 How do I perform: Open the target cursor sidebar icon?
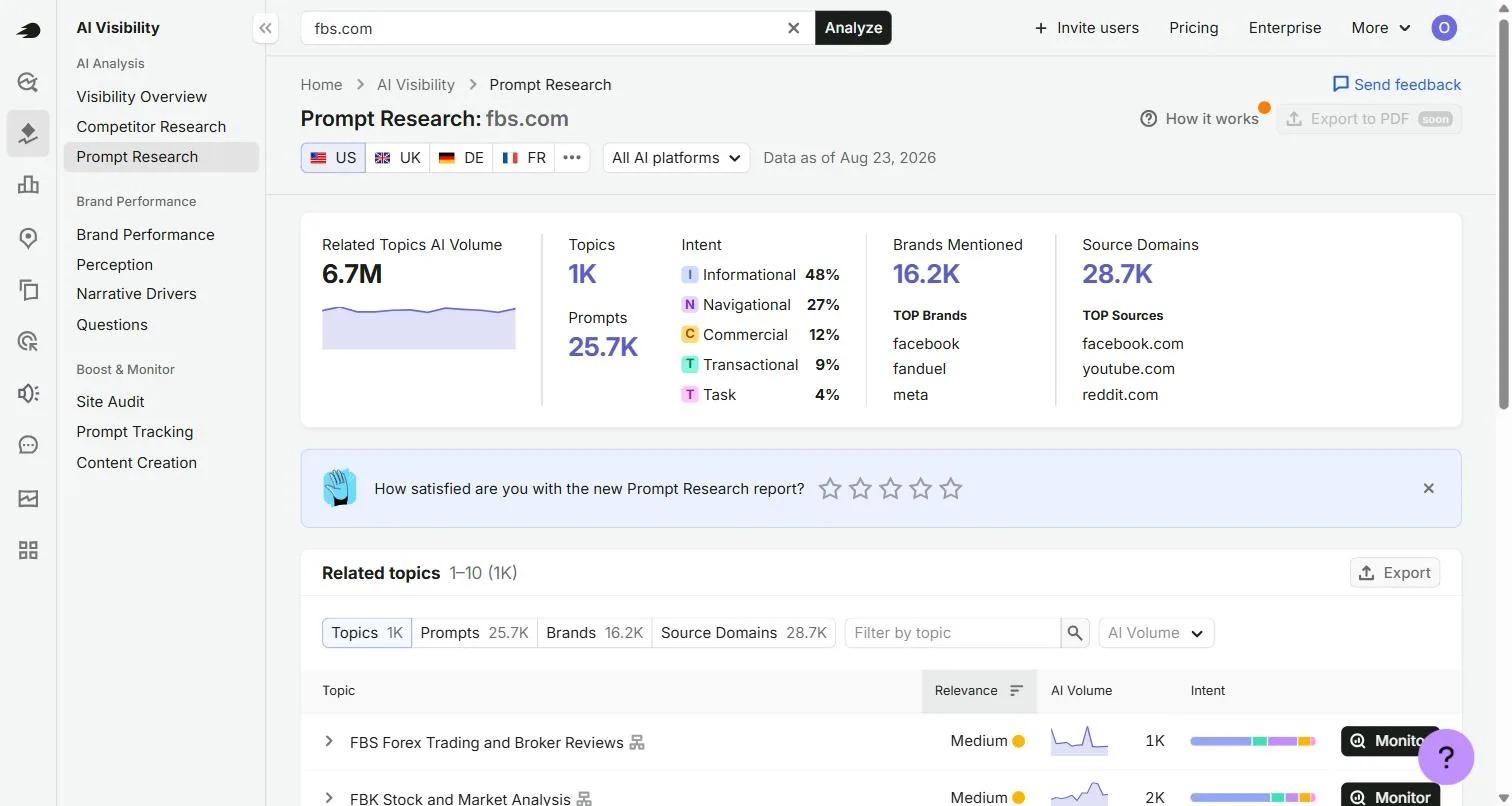pos(28,342)
